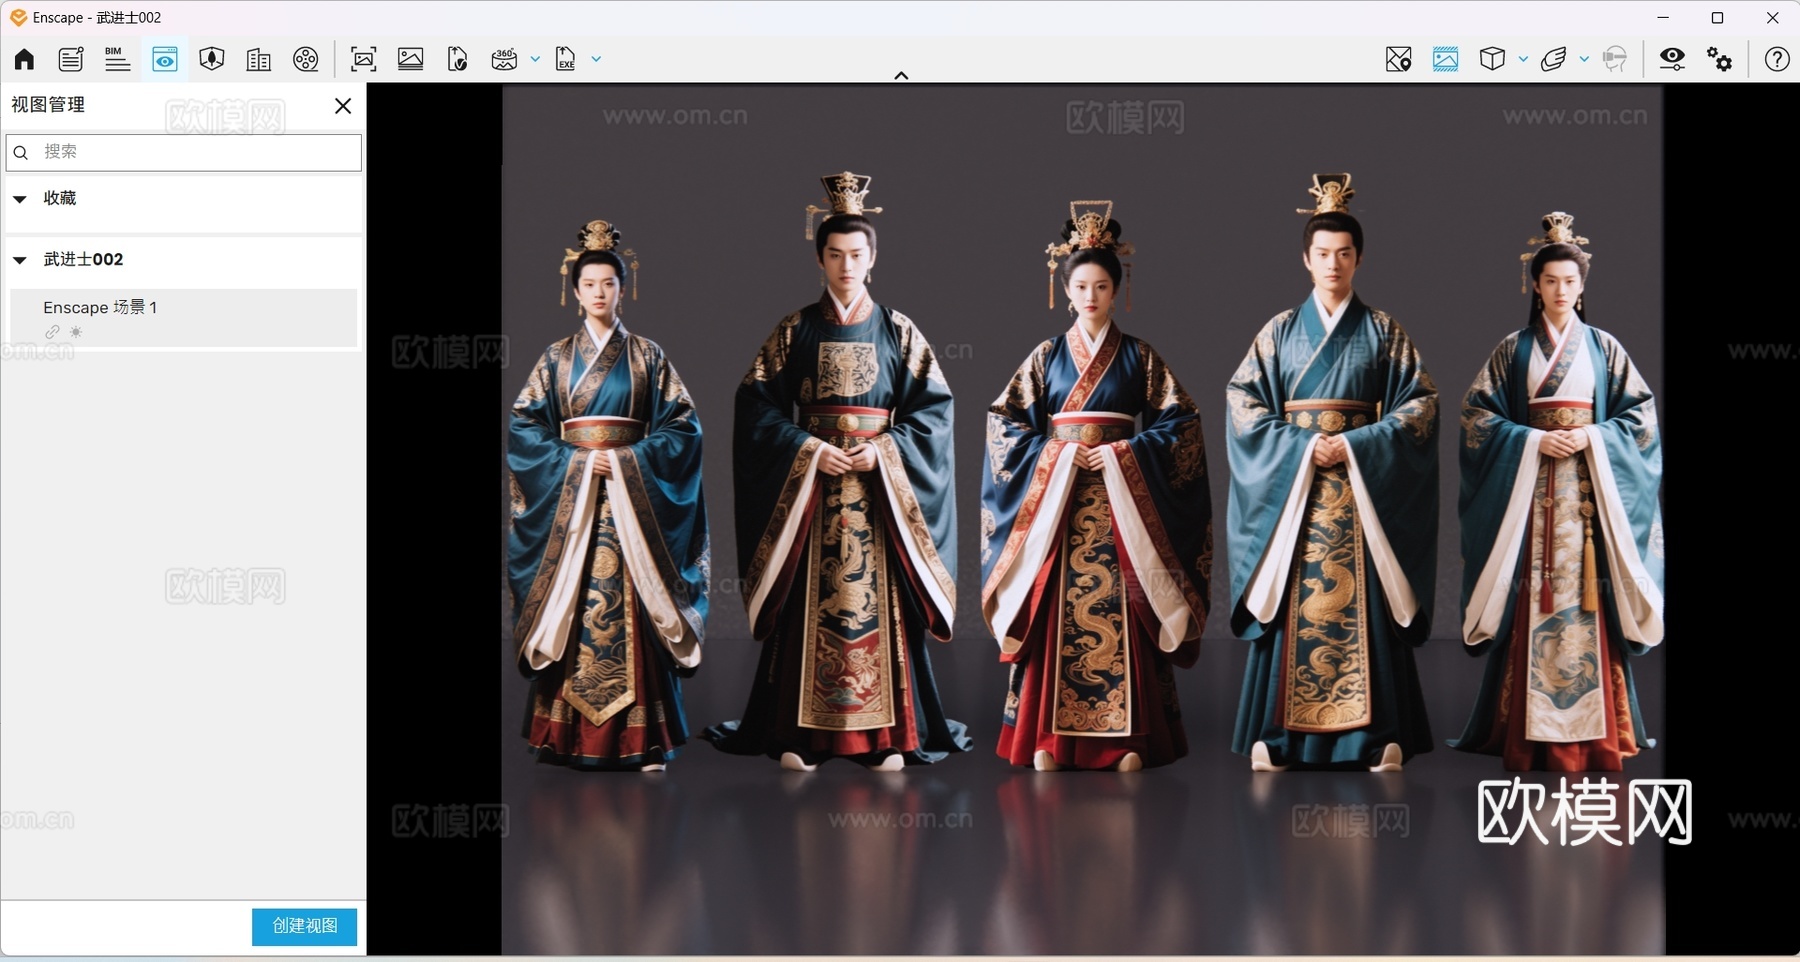This screenshot has width=1800, height=962.
Task: Open the BIM information panel
Action: tap(117, 59)
